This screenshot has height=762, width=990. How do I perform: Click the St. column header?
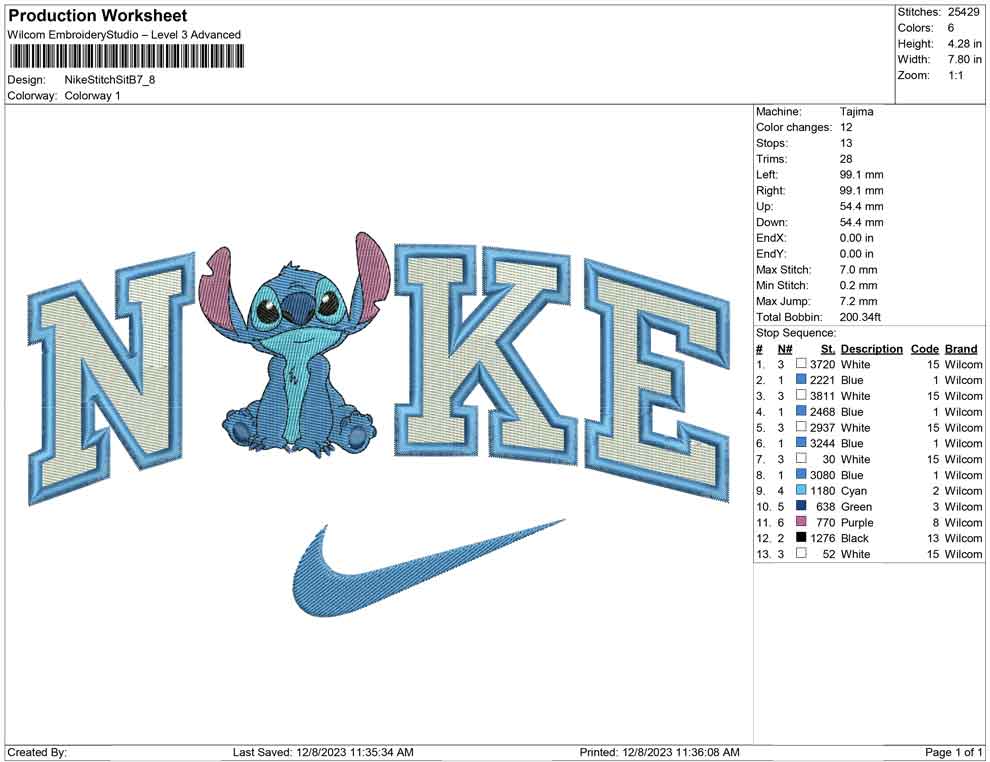click(827, 349)
